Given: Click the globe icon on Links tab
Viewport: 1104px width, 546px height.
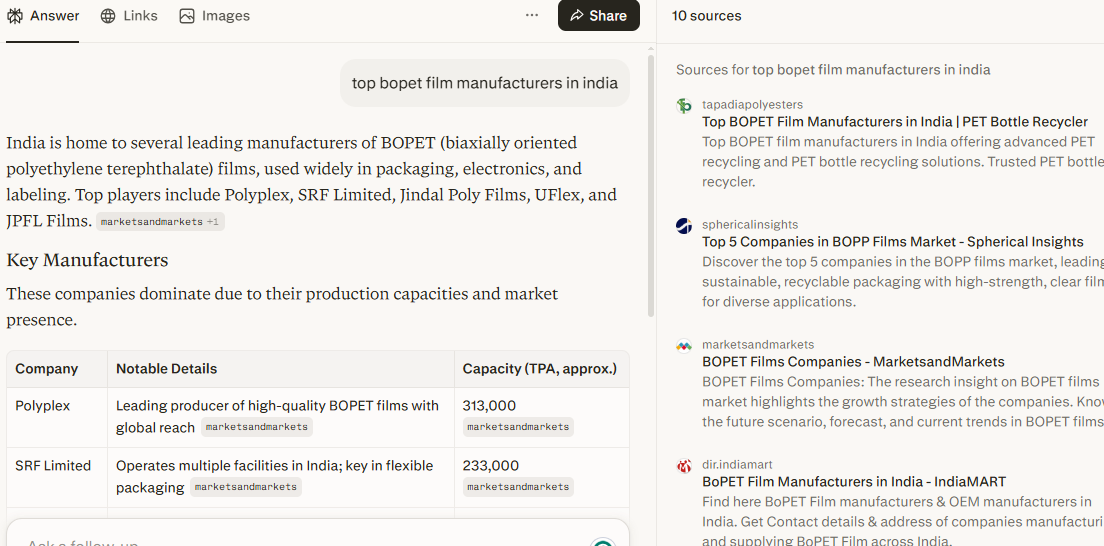Looking at the screenshot, I should coord(108,15).
